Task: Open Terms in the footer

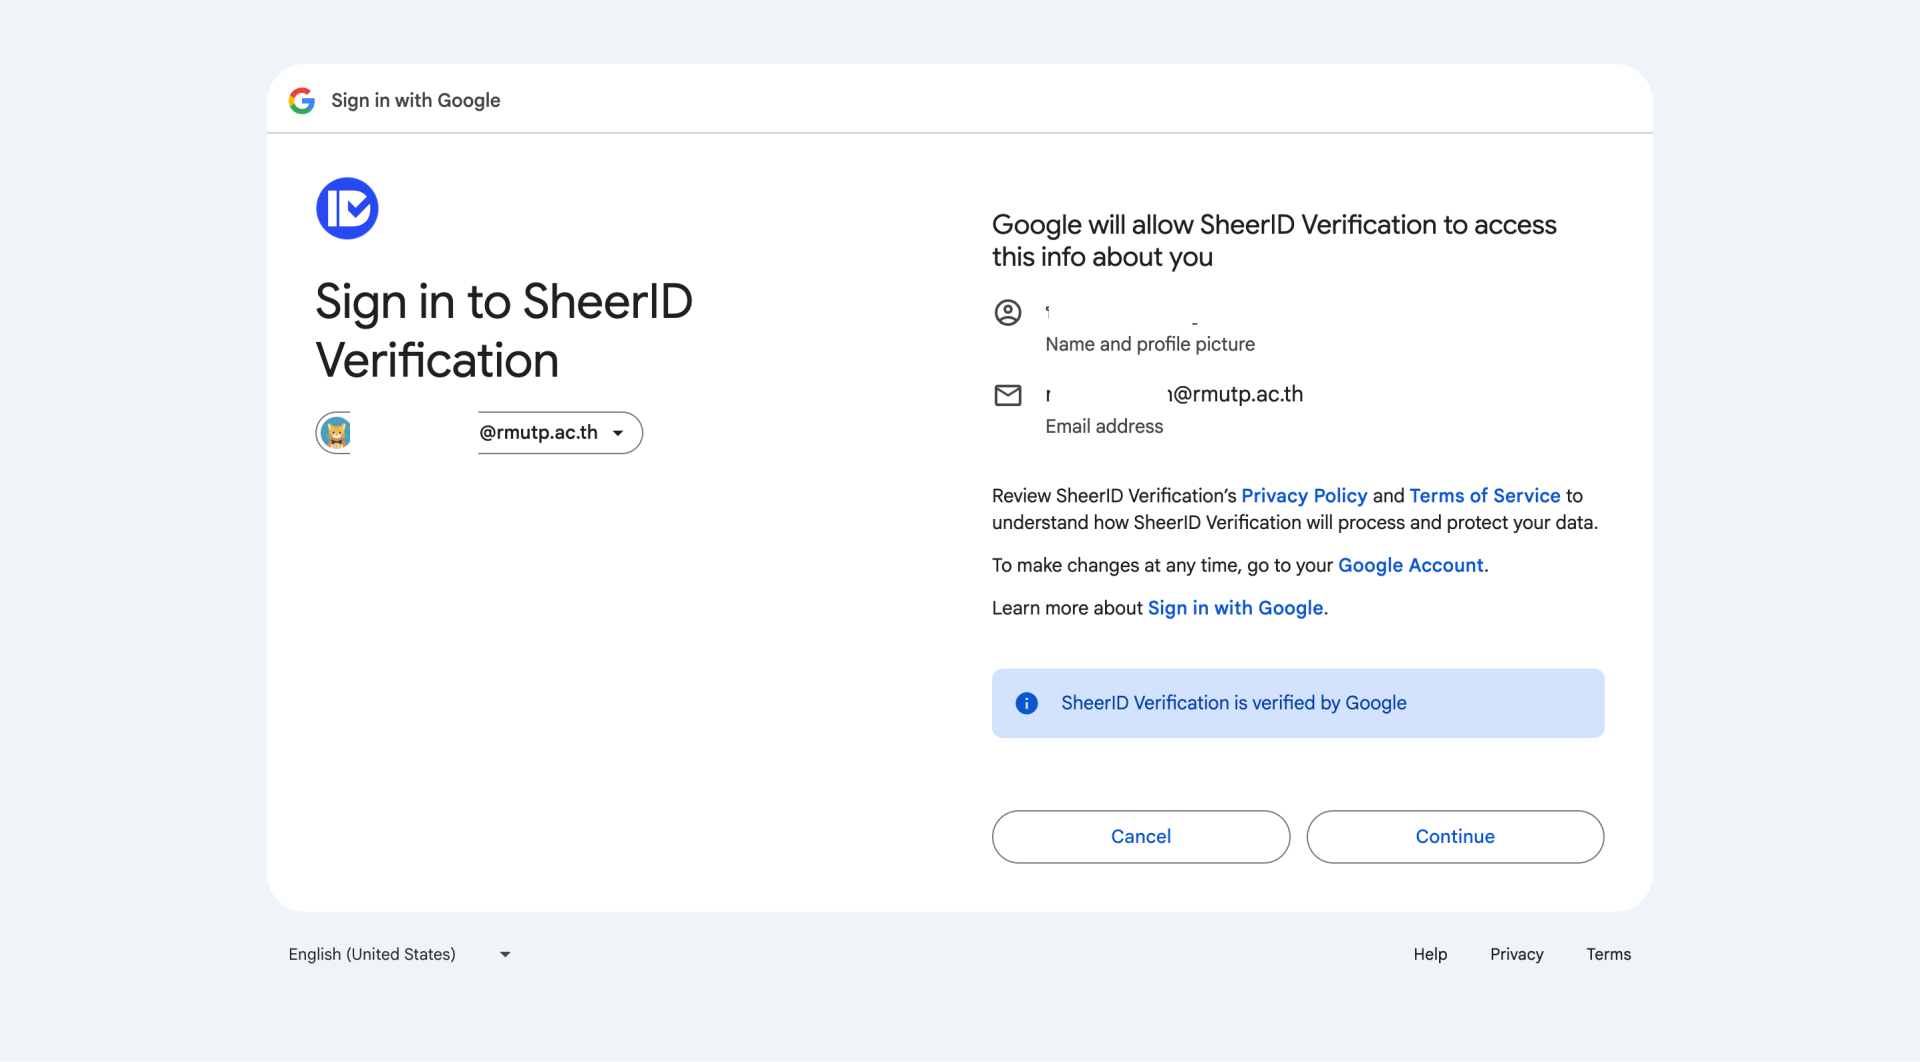Action: click(1608, 954)
